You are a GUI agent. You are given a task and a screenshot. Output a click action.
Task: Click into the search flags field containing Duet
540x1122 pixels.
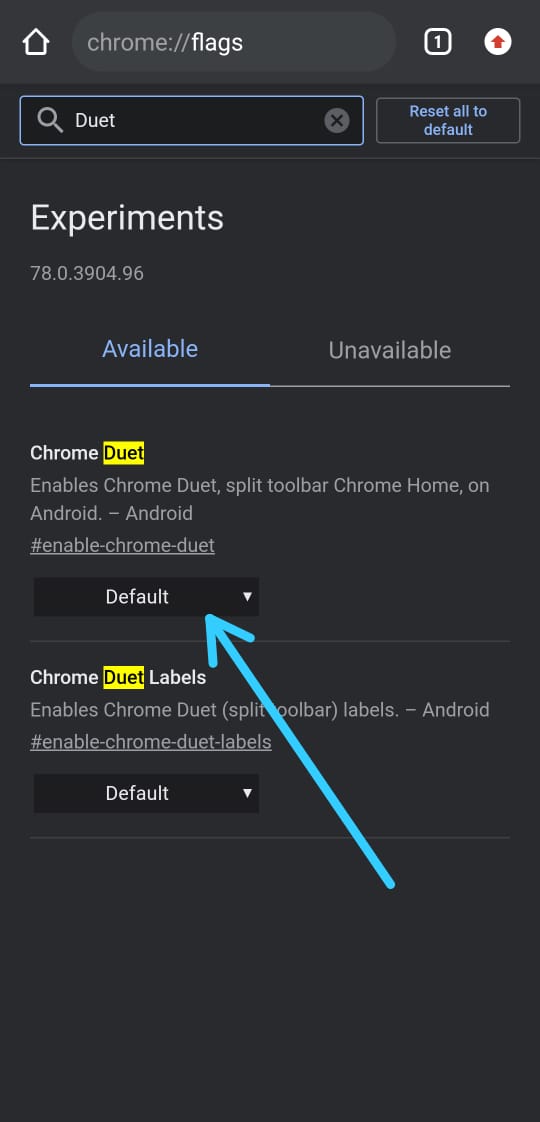click(x=192, y=120)
